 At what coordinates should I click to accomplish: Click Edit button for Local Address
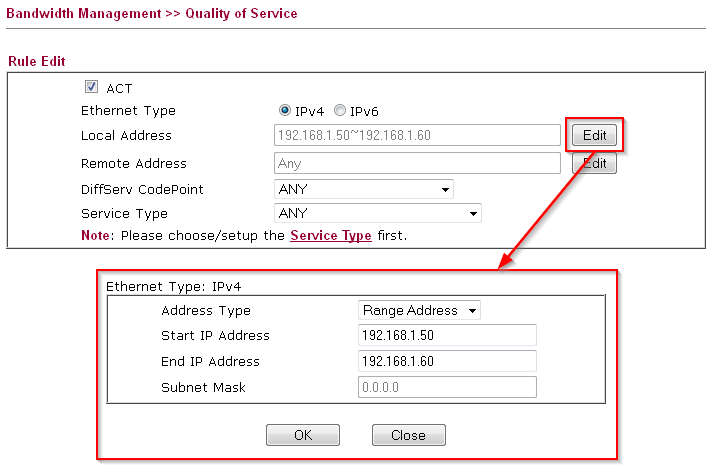tap(594, 135)
